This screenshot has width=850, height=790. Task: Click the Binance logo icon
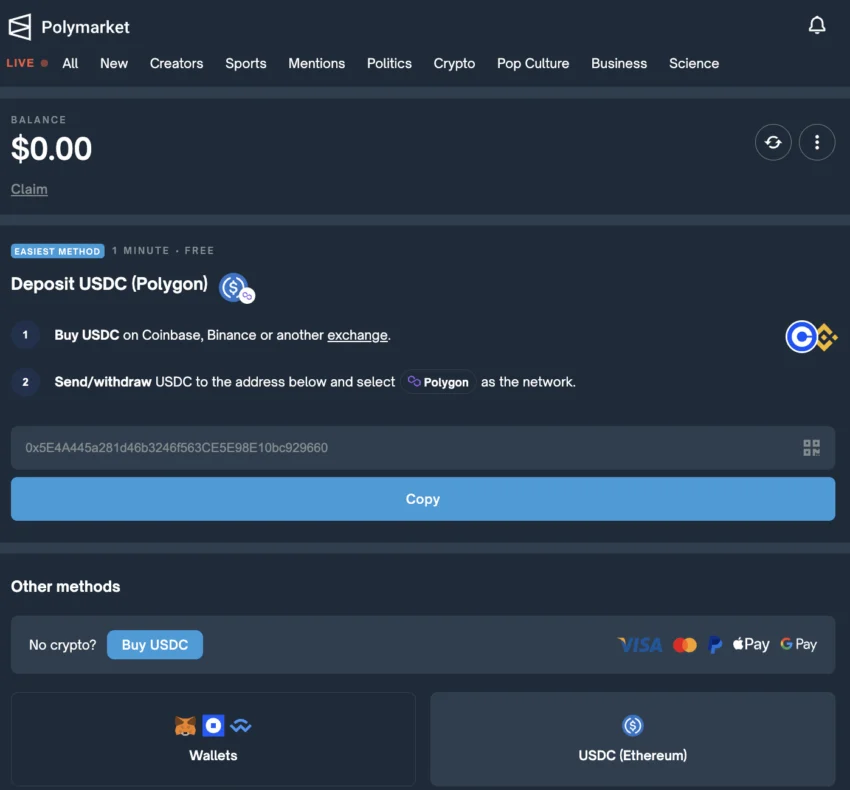827,337
